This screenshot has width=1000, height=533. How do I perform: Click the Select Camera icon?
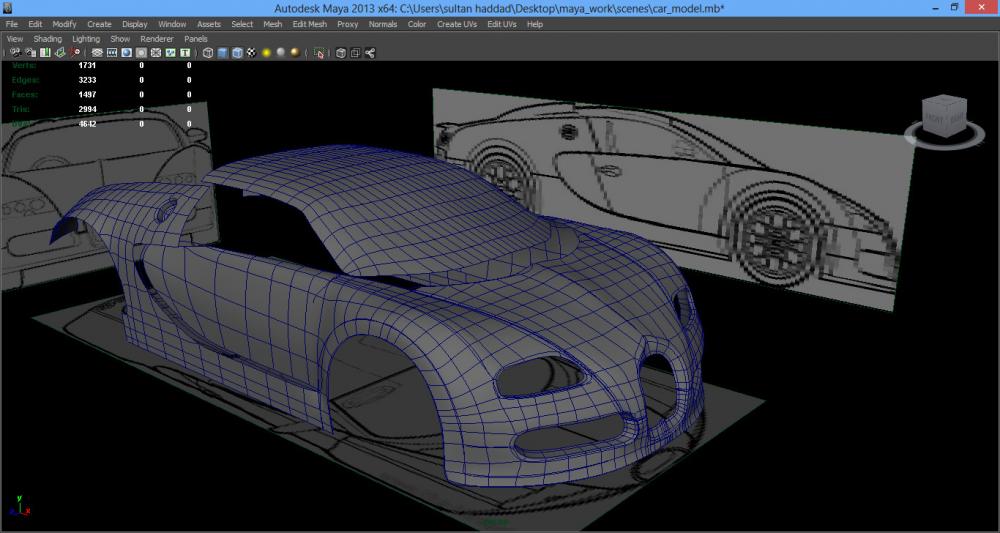pos(16,52)
